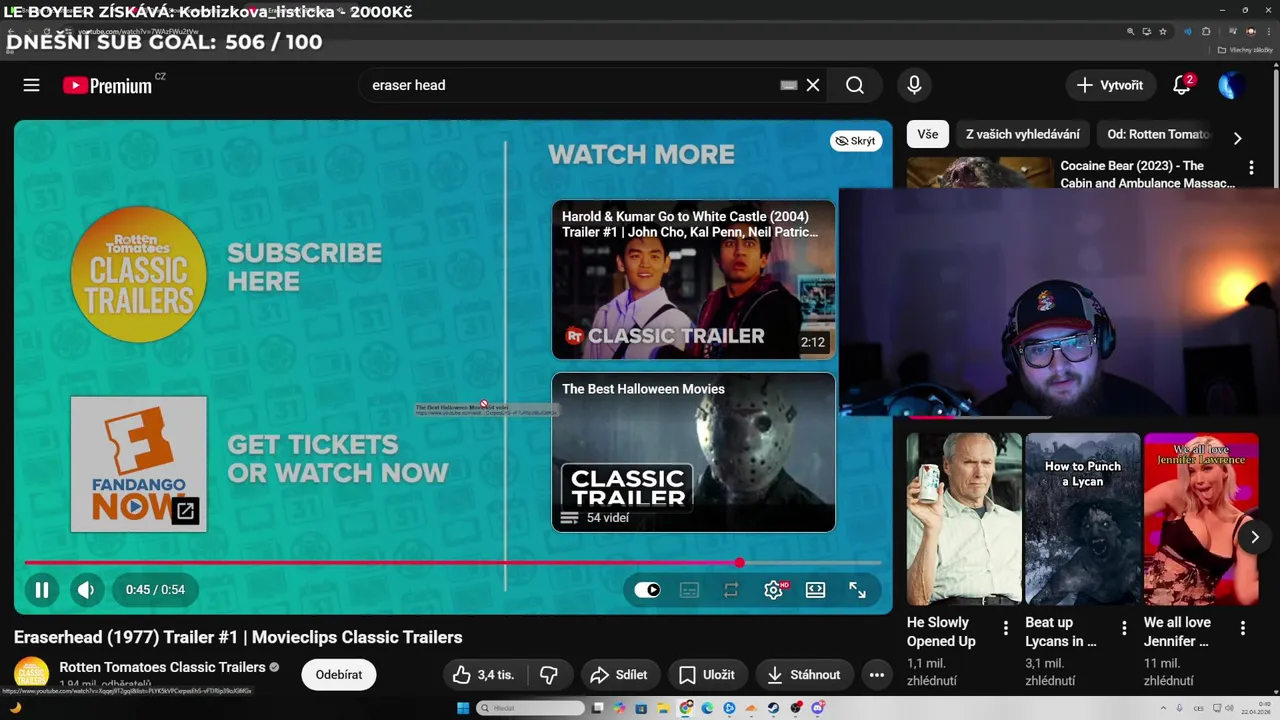Screen dimensions: 1280x720
Task: Open Cocaine Bear (2023) video title
Action: pyautogui.click(x=1147, y=174)
